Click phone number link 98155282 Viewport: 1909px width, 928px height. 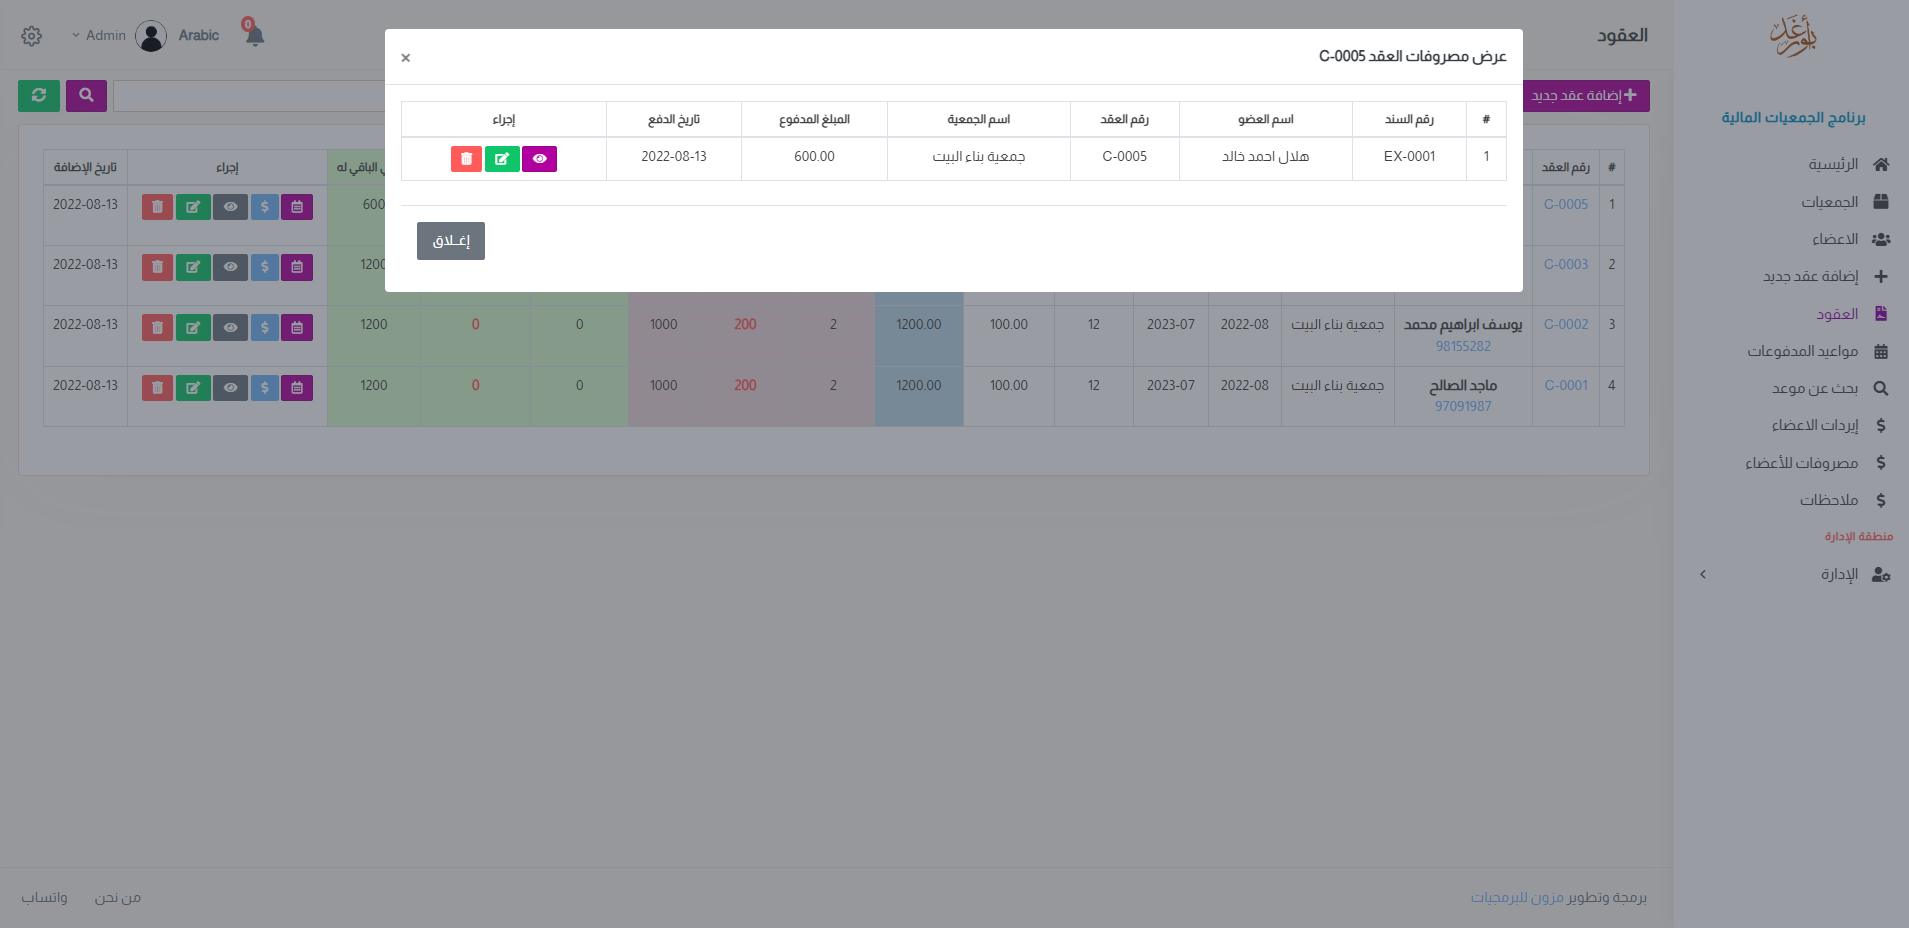click(1462, 346)
